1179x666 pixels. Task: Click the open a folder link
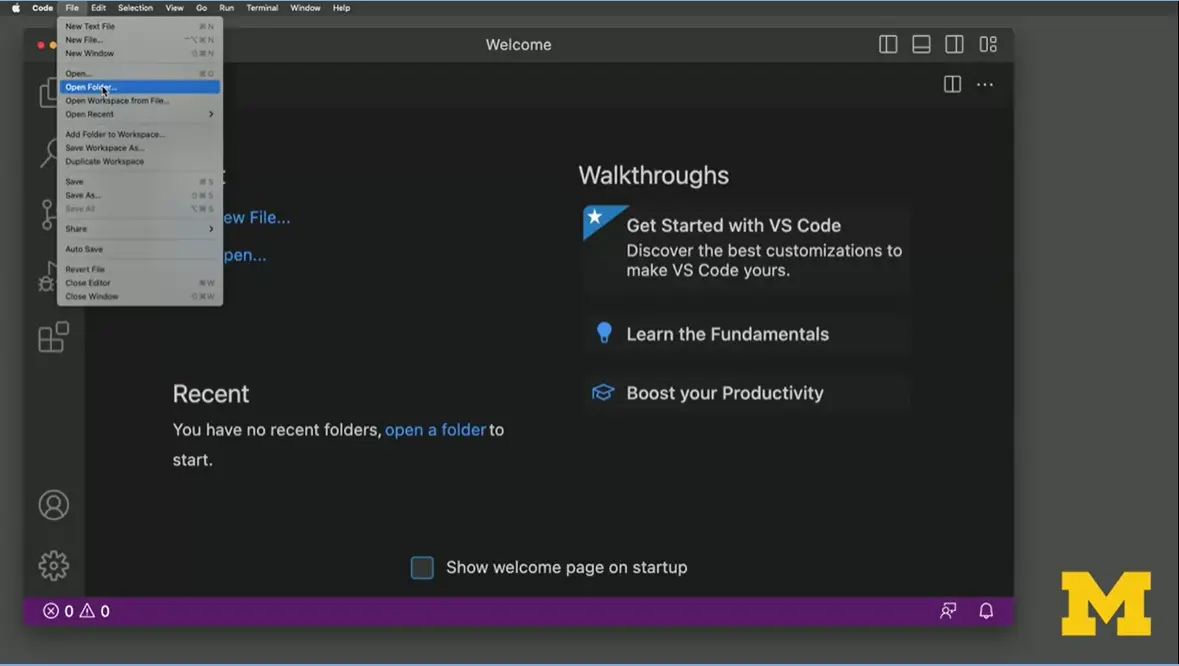[x=435, y=429]
